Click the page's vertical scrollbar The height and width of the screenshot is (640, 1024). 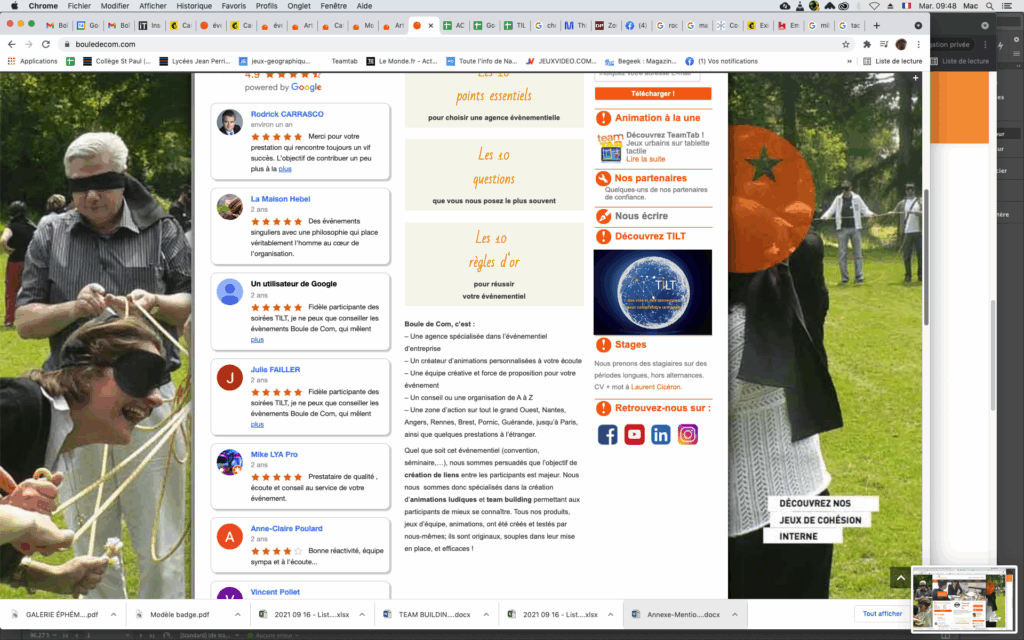coord(925,258)
